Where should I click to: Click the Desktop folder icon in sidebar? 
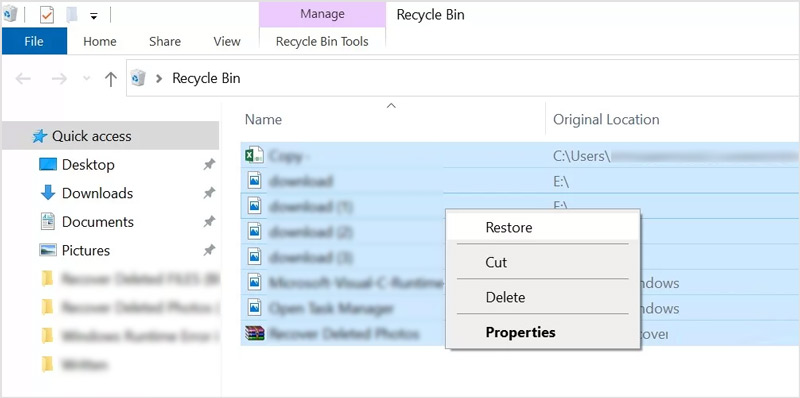[x=48, y=164]
